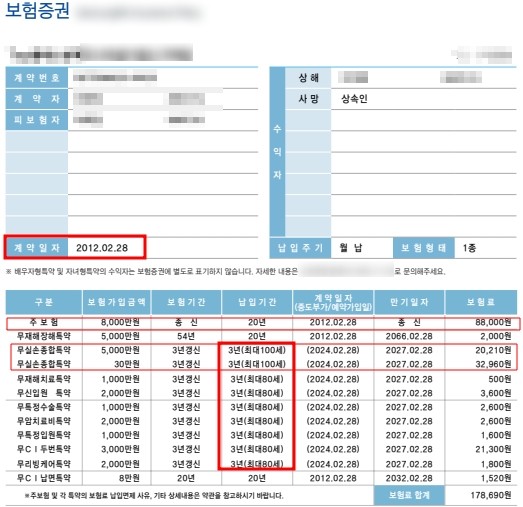The height and width of the screenshot is (507, 523).
Task: Click the 상해 beneficiary label
Action: (x=308, y=78)
